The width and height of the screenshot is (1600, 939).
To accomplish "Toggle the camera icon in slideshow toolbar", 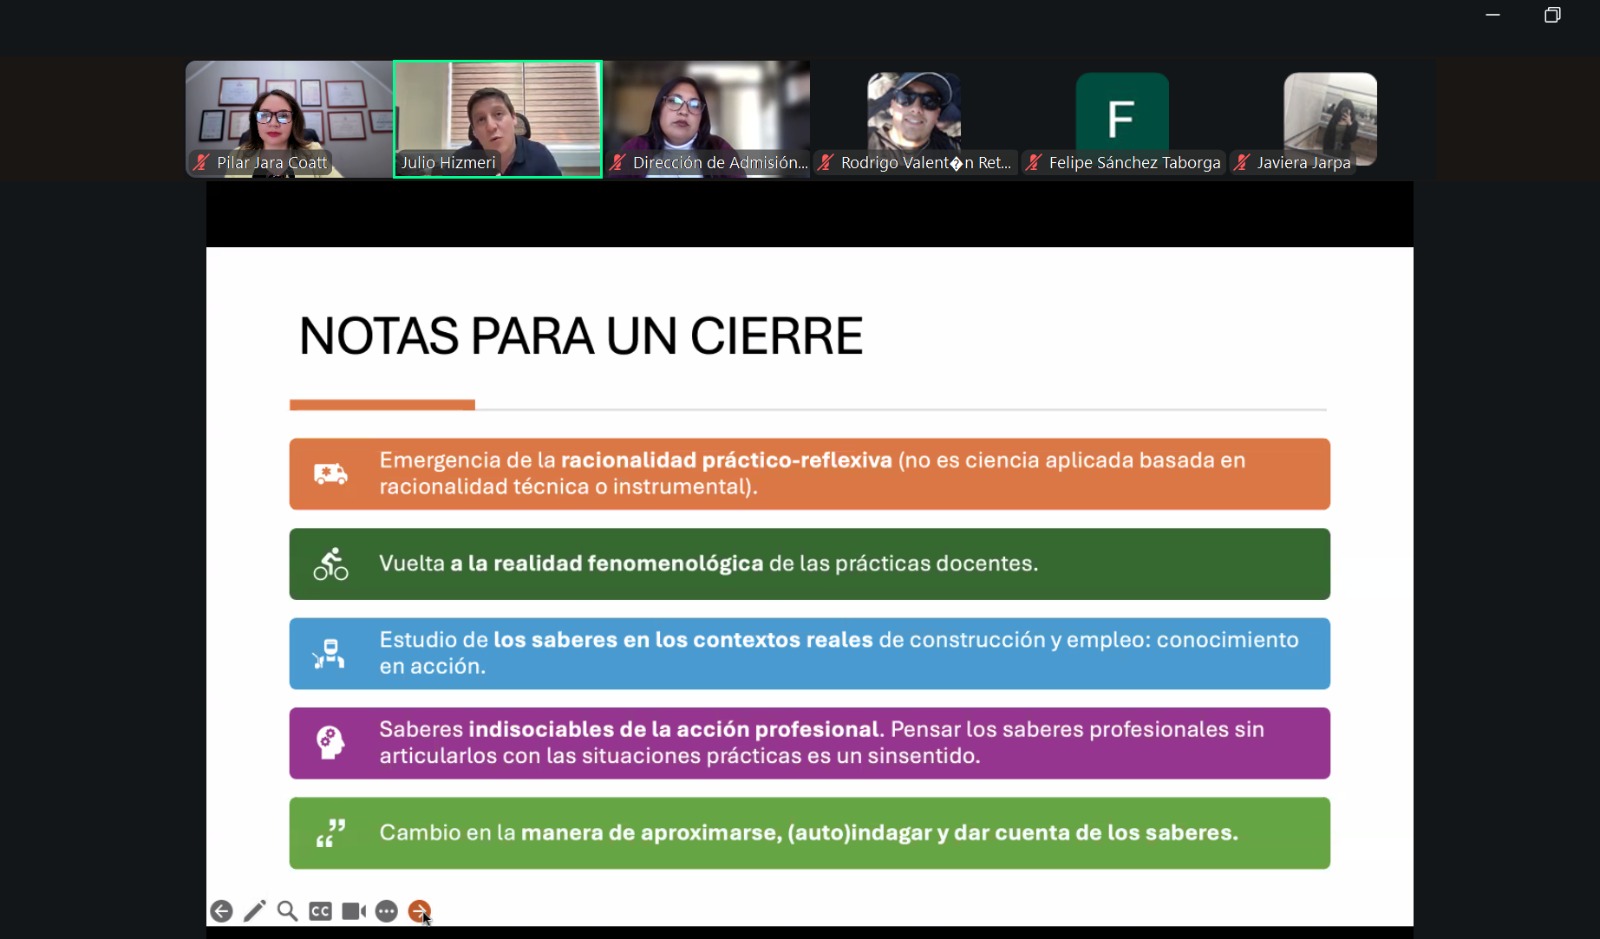I will click(353, 911).
